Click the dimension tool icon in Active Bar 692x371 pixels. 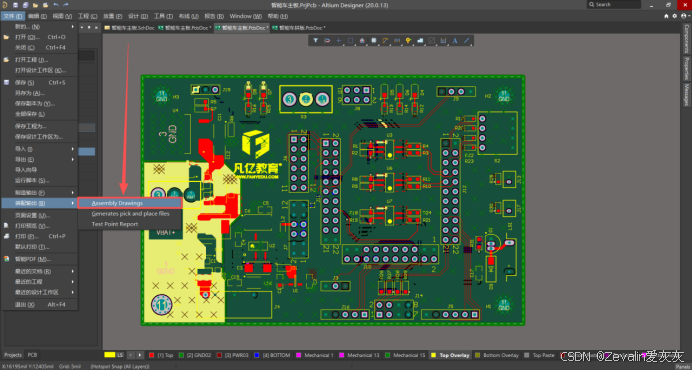click(x=443, y=41)
